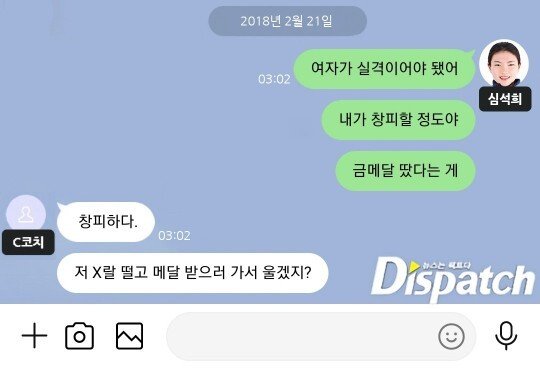The width and height of the screenshot is (540, 368).
Task: Open the C코치 default profile avatar
Action: 26,214
